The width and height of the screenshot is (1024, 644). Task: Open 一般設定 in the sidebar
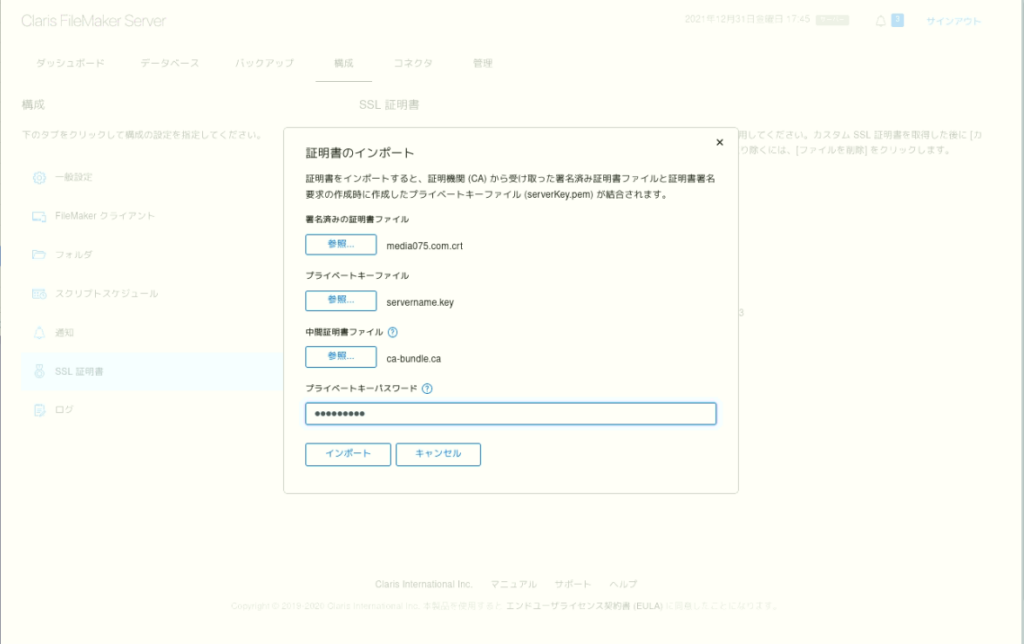(x=73, y=177)
